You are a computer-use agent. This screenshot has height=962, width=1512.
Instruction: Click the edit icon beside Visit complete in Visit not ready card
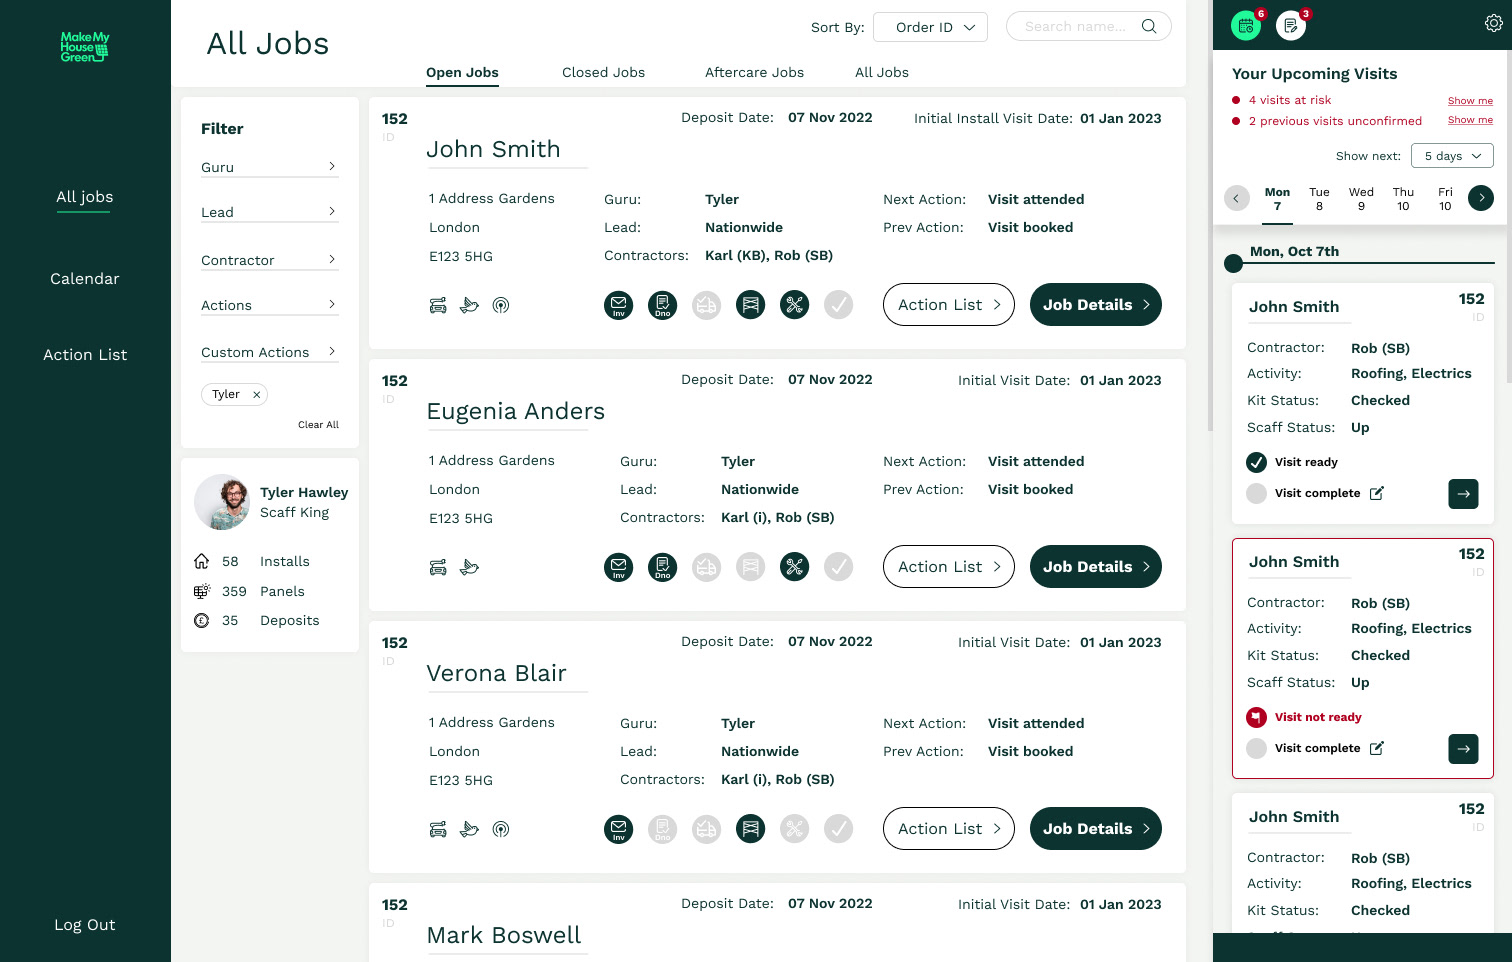pos(1377,748)
